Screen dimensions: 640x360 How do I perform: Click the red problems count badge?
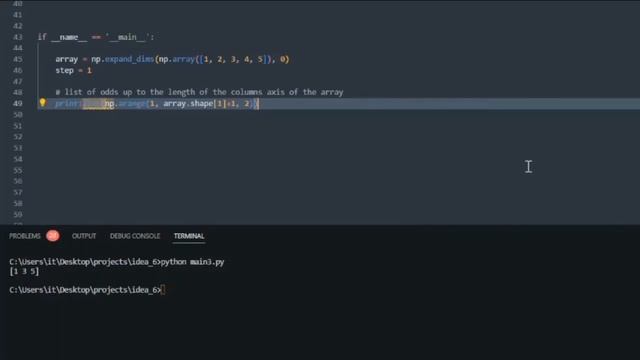coord(53,236)
